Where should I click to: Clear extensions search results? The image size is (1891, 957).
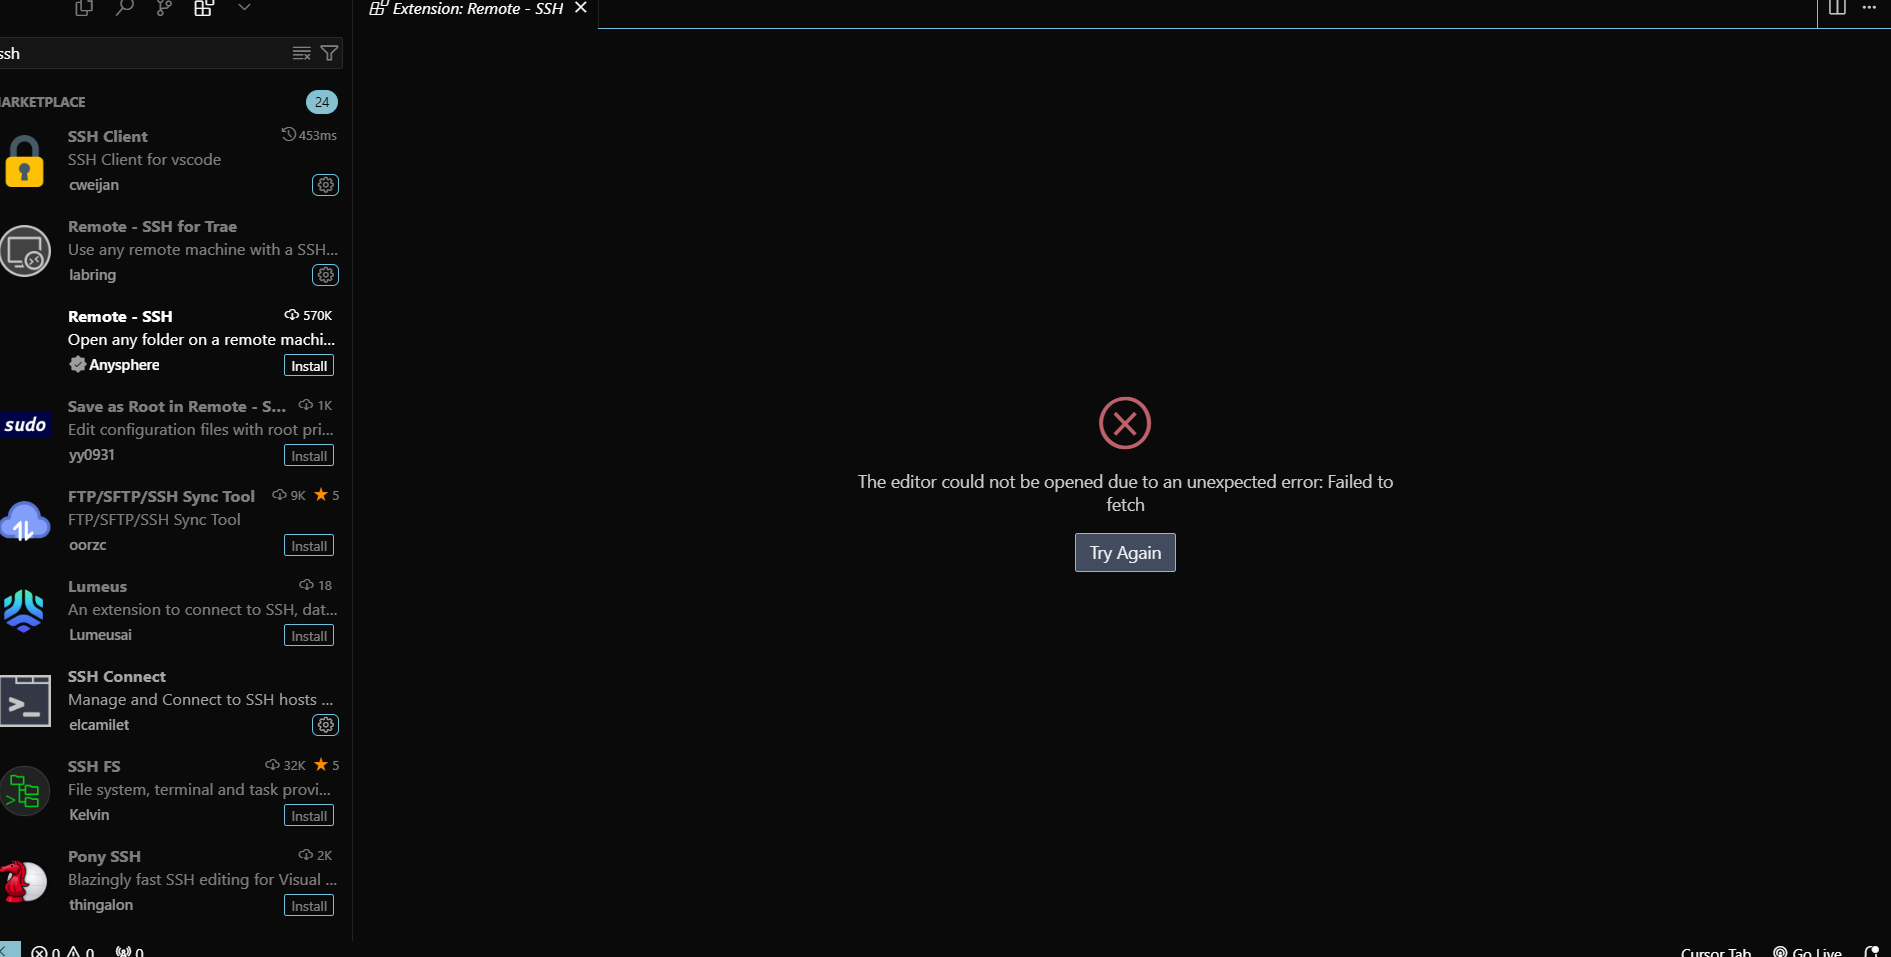pyautogui.click(x=301, y=53)
